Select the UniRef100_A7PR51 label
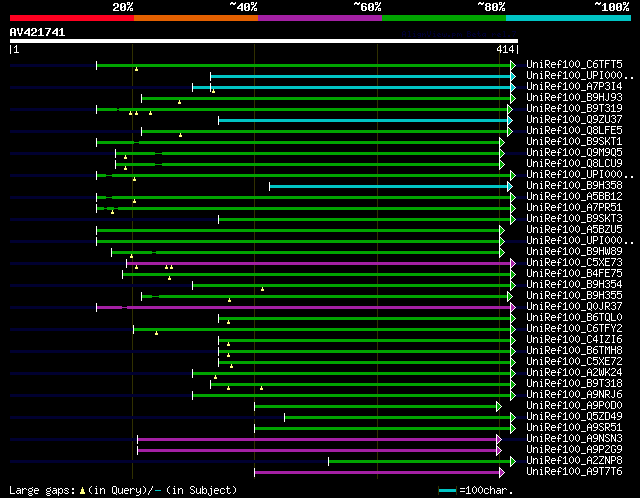 coord(574,208)
